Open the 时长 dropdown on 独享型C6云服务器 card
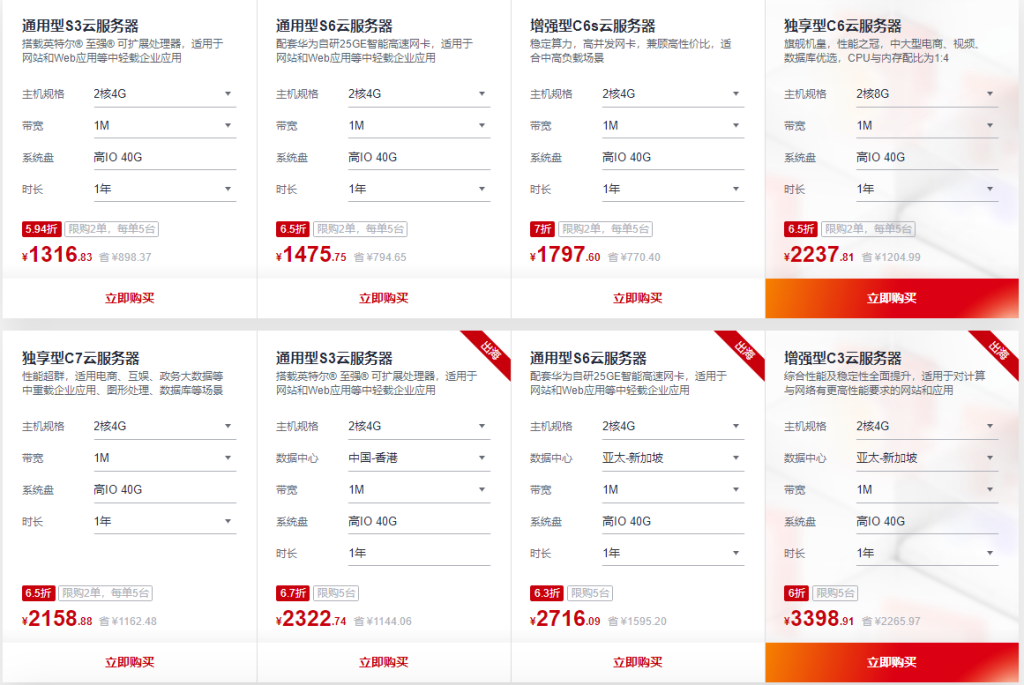 click(926, 187)
